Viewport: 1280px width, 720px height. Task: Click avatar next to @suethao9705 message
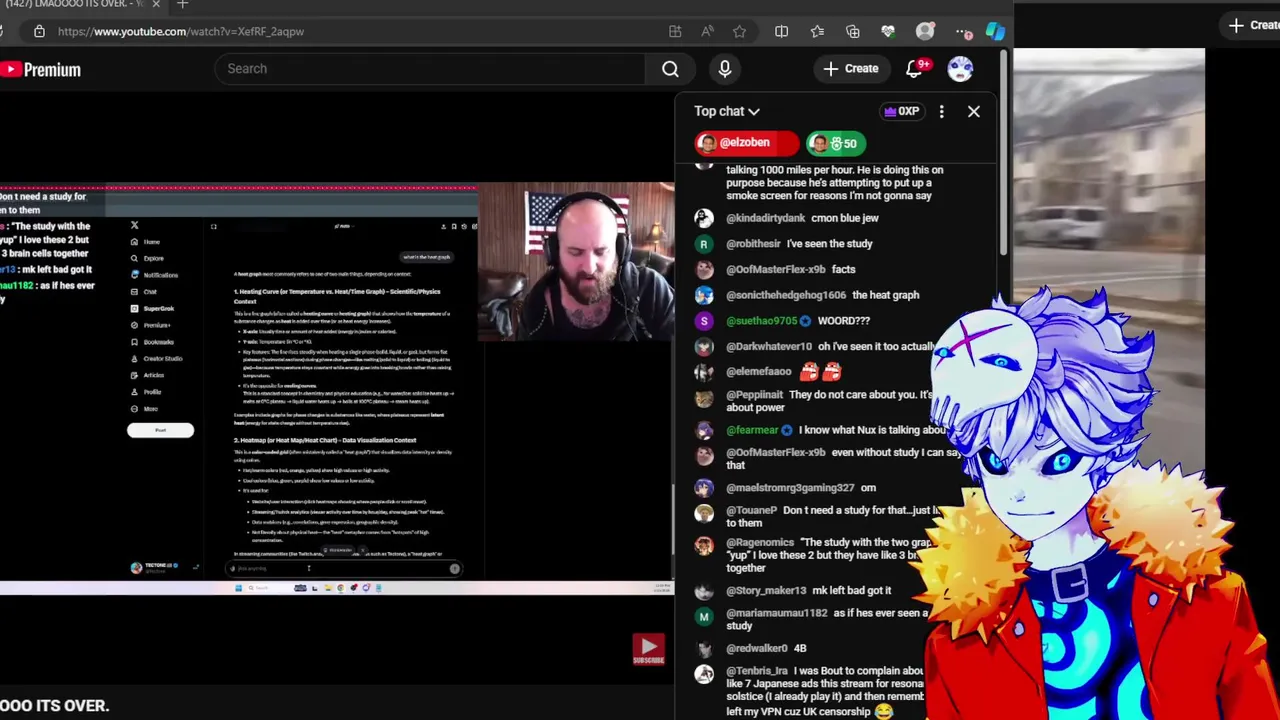click(x=704, y=321)
